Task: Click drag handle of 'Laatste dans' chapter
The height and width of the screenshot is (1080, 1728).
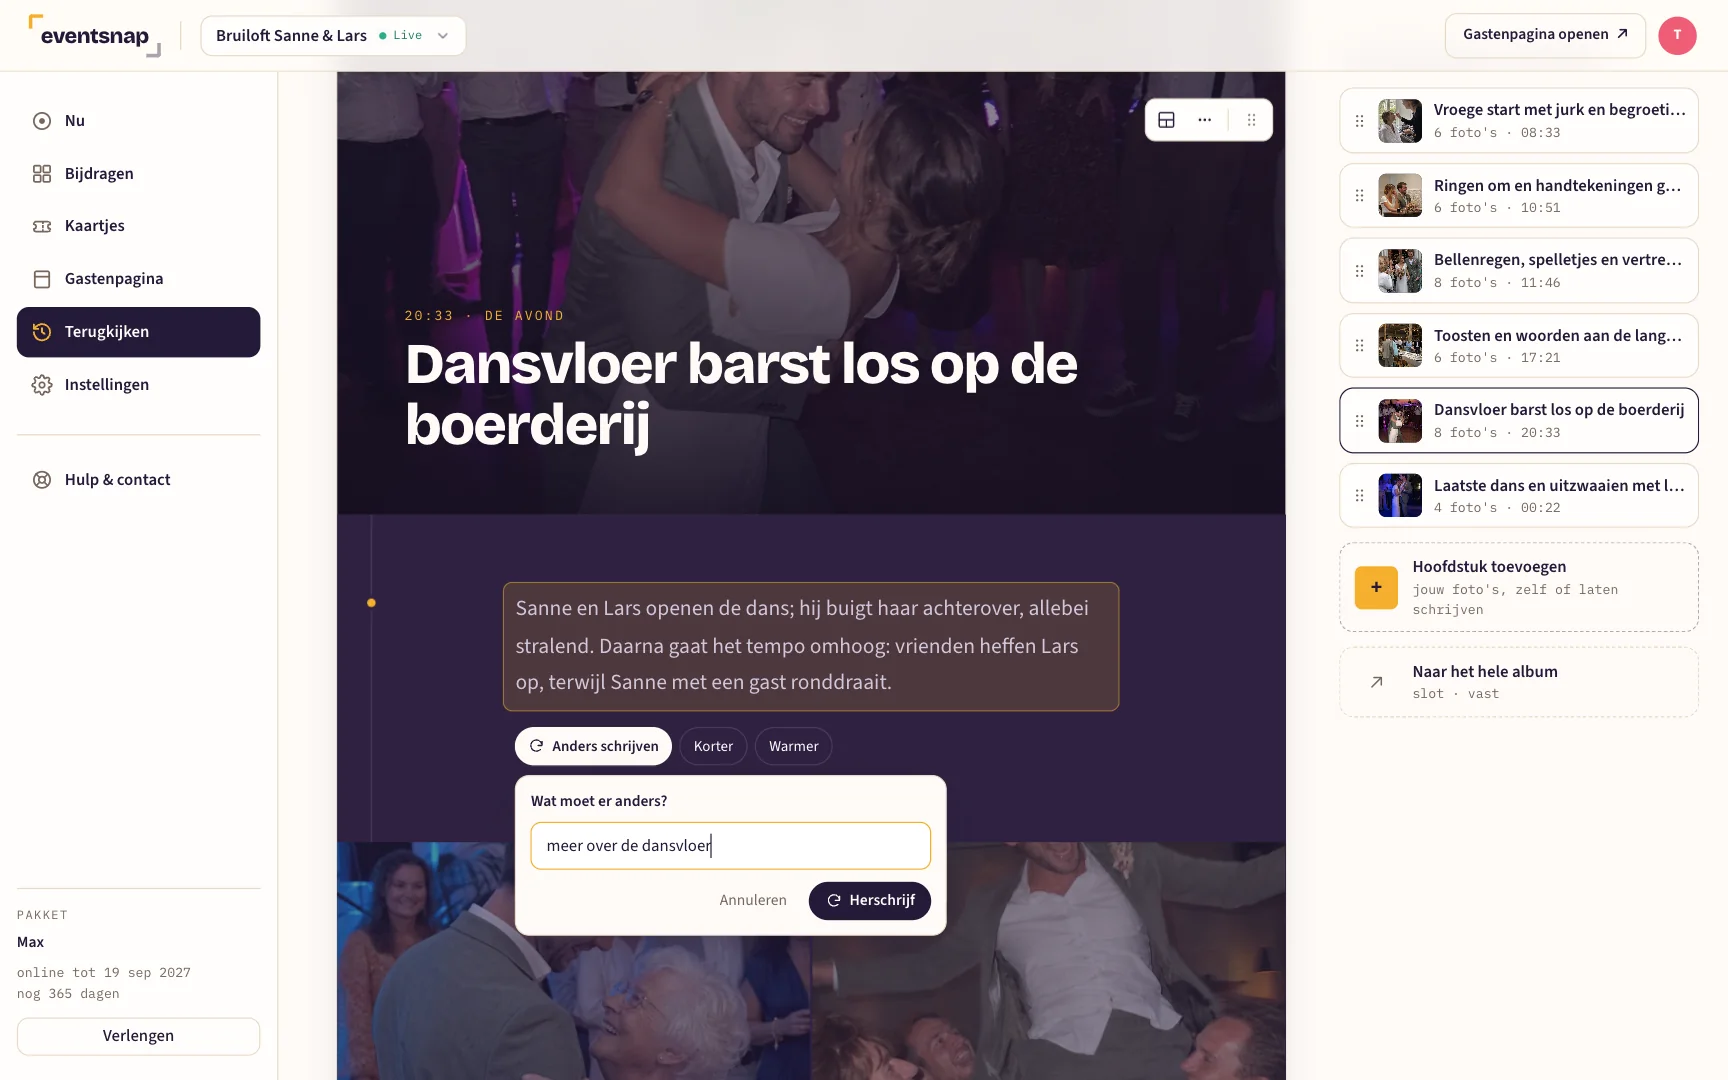Action: [1359, 496]
